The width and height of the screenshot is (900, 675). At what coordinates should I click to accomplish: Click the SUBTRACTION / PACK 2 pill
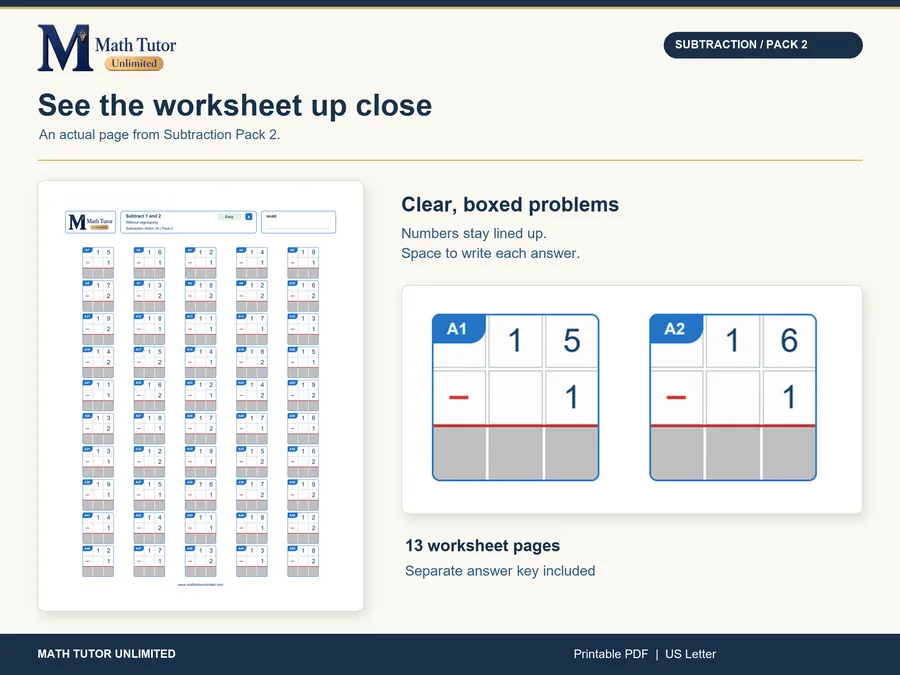[763, 45]
